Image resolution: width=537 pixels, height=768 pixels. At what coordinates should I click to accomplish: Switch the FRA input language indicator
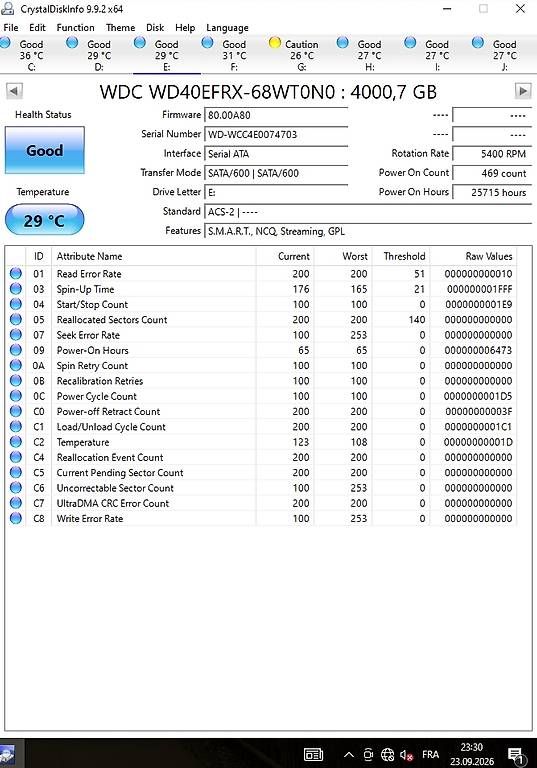coord(431,754)
